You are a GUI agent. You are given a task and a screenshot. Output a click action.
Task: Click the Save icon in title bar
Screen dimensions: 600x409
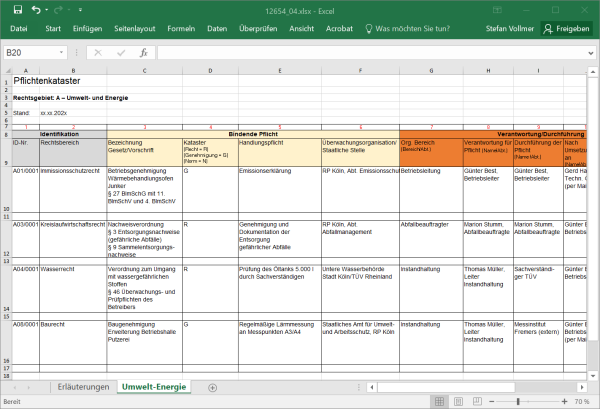point(16,9)
